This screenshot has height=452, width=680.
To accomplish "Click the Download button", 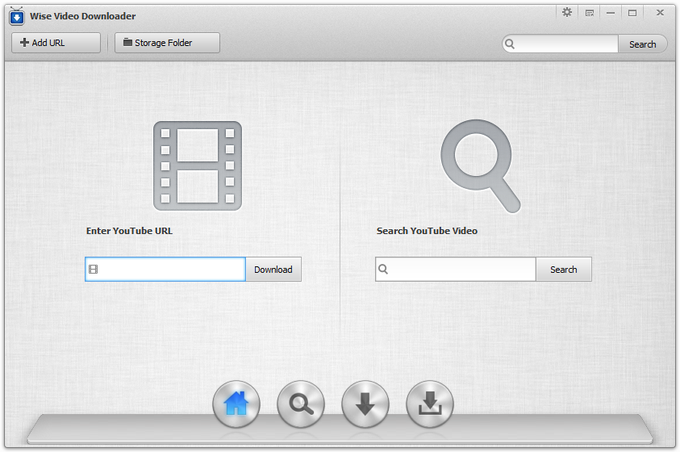I will pos(273,269).
